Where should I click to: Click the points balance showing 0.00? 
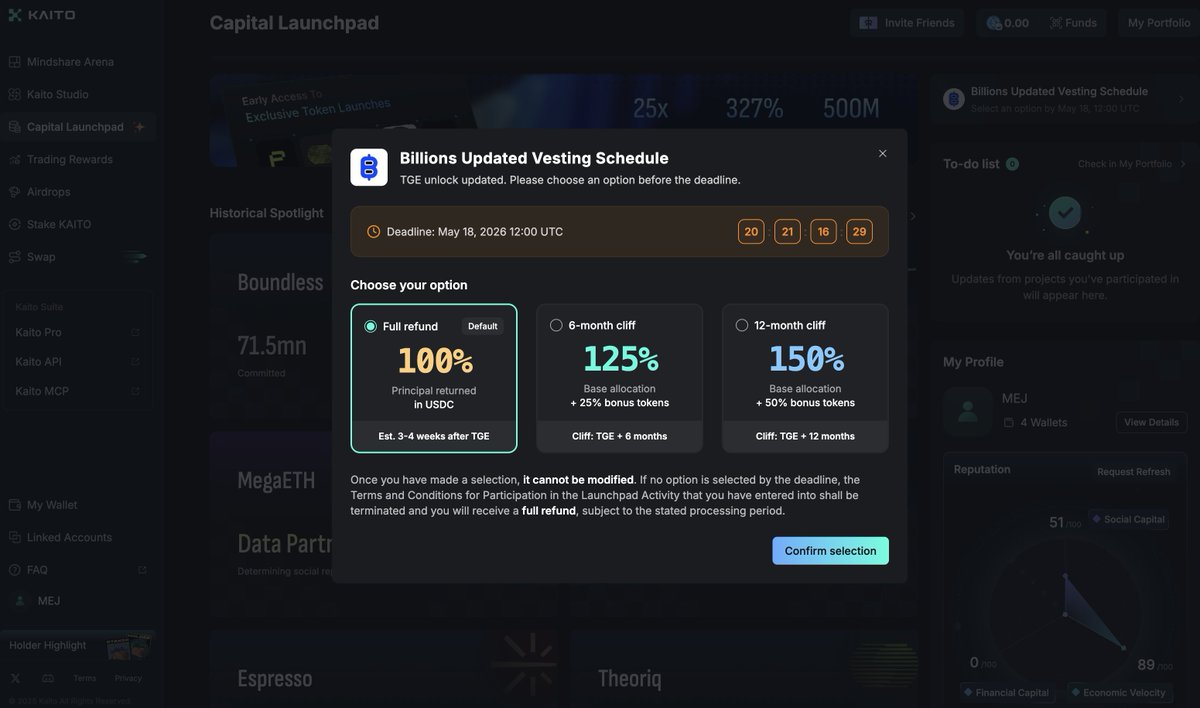click(1007, 23)
